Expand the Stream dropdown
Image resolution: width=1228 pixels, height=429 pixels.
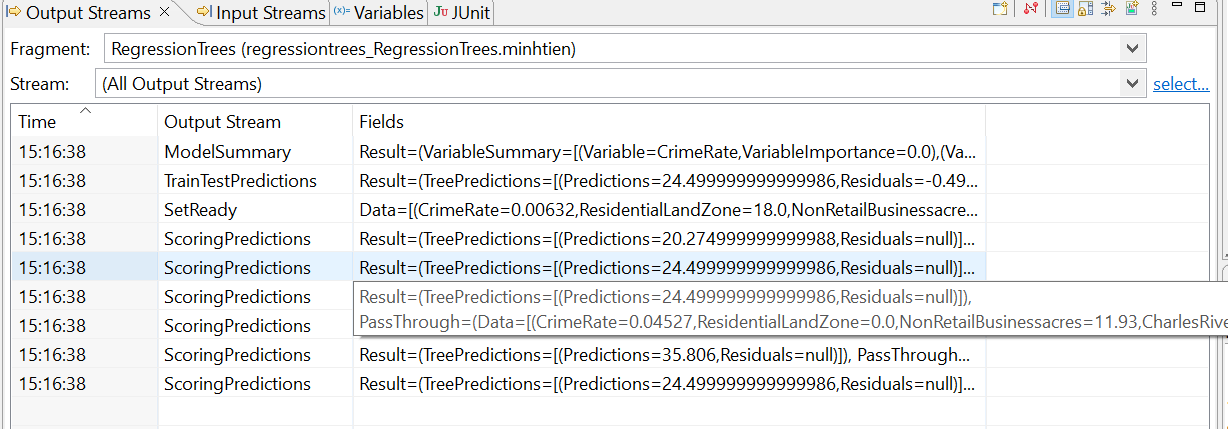(x=1132, y=84)
